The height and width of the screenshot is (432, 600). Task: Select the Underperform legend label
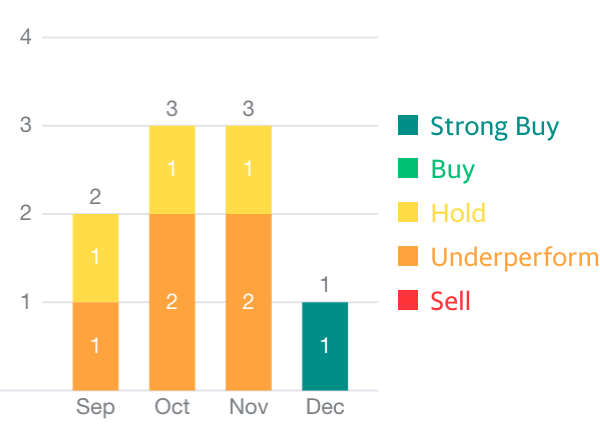click(x=514, y=256)
